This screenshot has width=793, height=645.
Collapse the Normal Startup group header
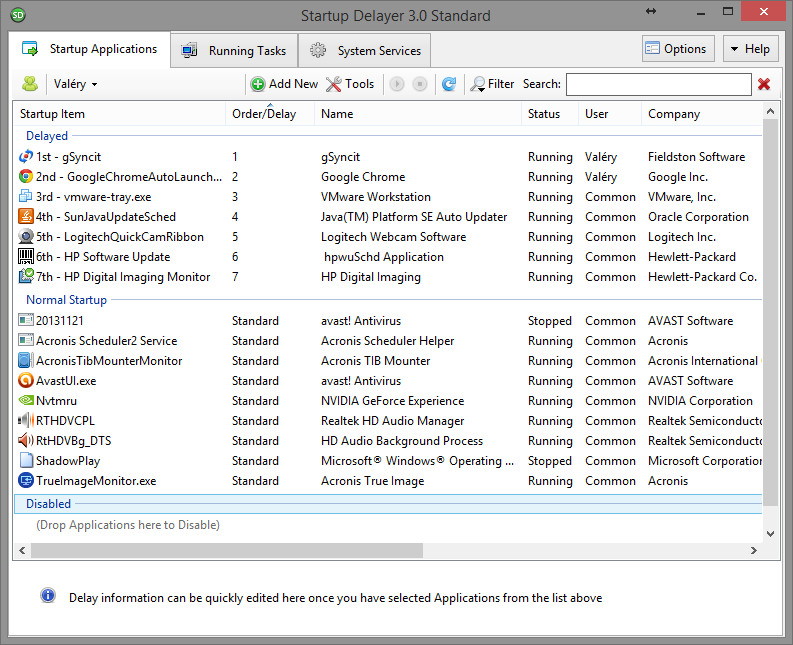pyautogui.click(x=66, y=299)
